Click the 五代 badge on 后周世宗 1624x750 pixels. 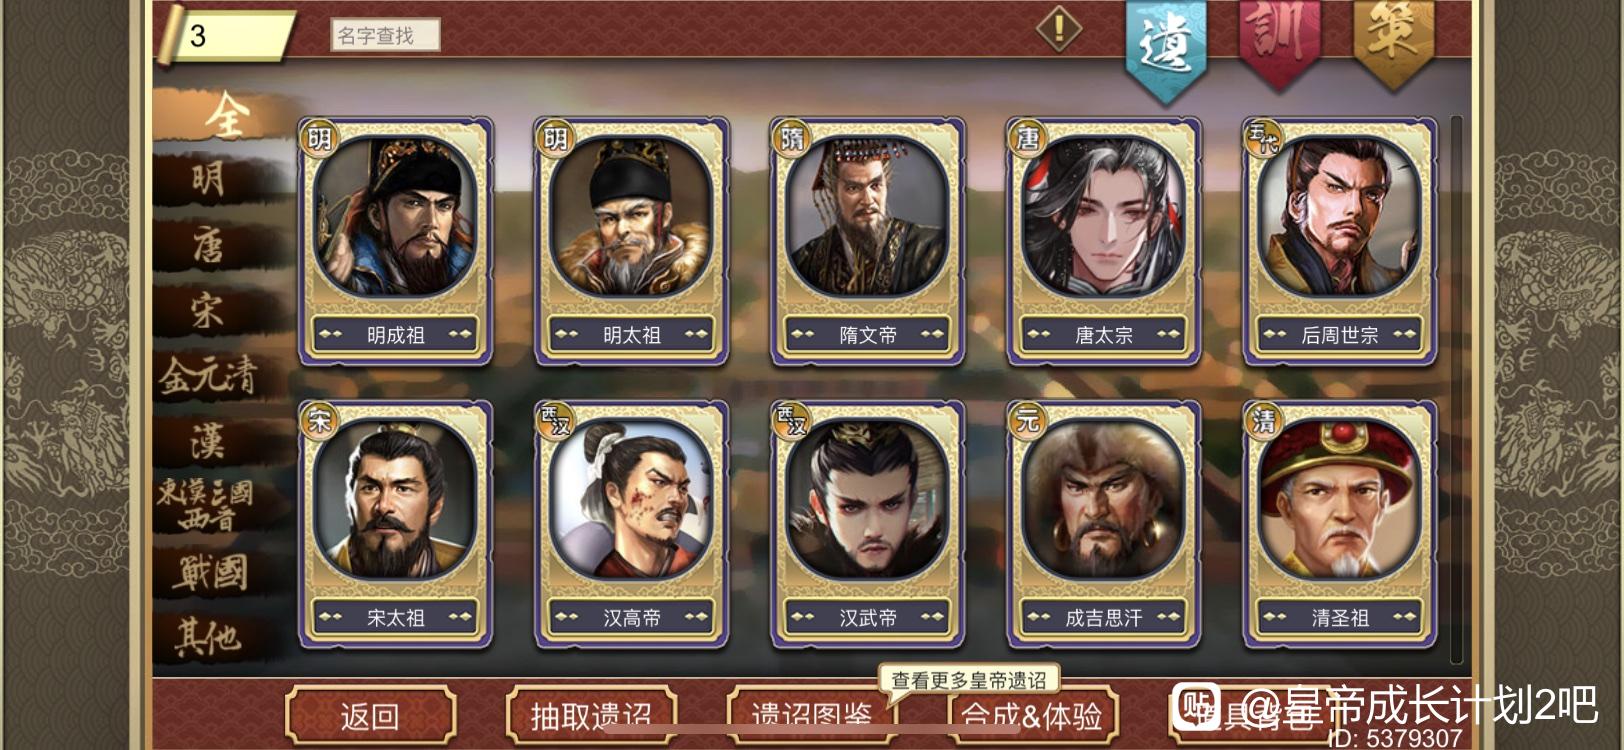[1263, 138]
